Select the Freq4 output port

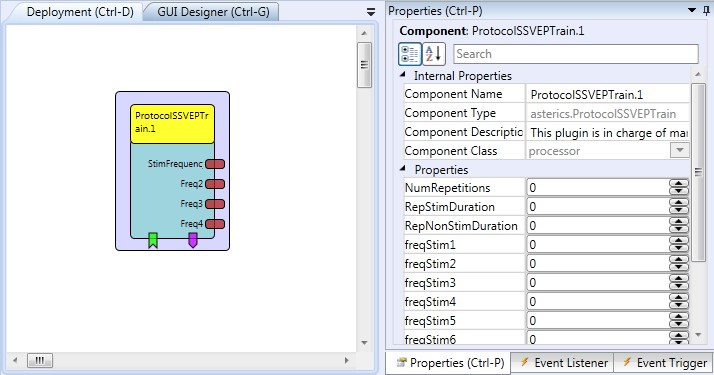[215, 224]
